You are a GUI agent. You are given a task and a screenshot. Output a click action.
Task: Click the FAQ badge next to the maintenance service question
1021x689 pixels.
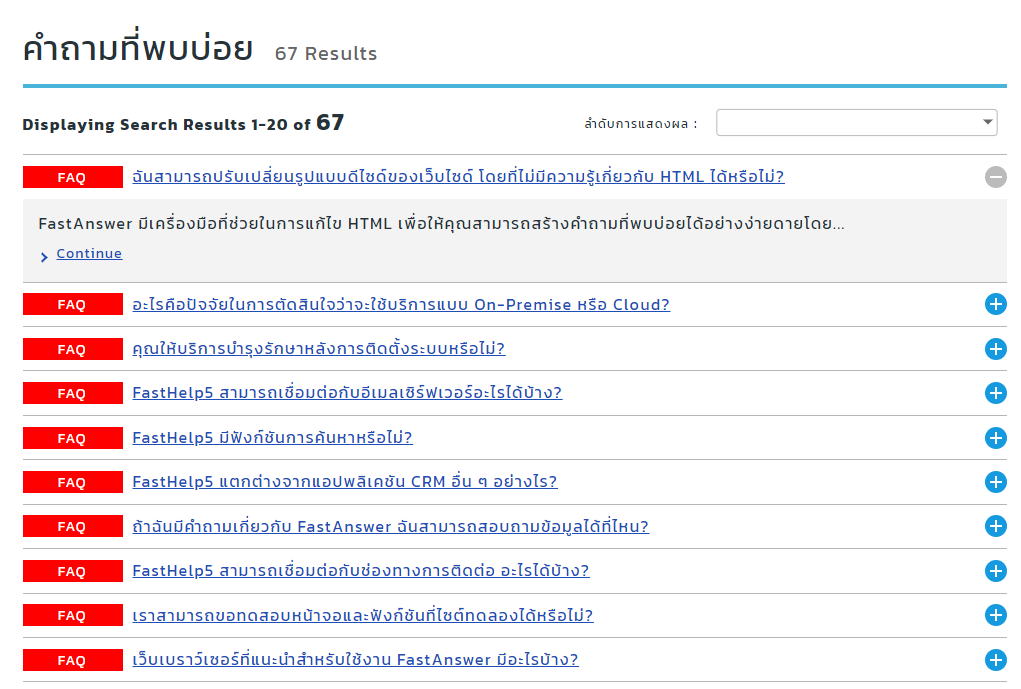[71, 349]
